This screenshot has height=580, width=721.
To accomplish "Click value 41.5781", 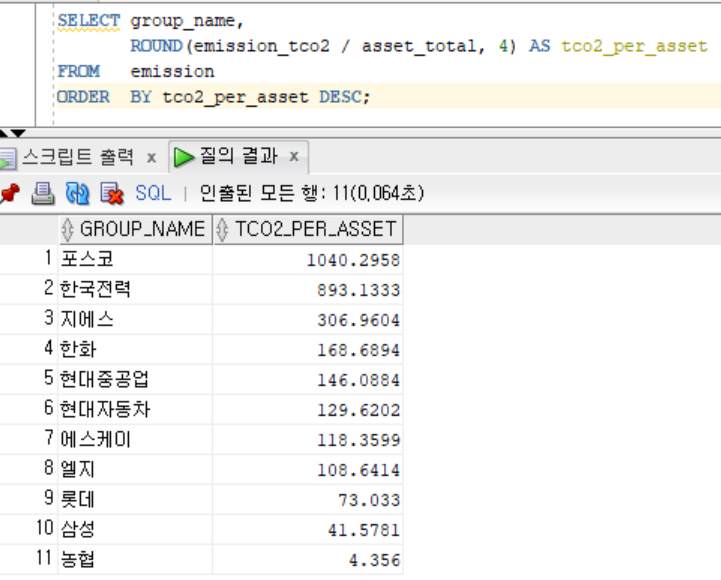I will tap(364, 530).
